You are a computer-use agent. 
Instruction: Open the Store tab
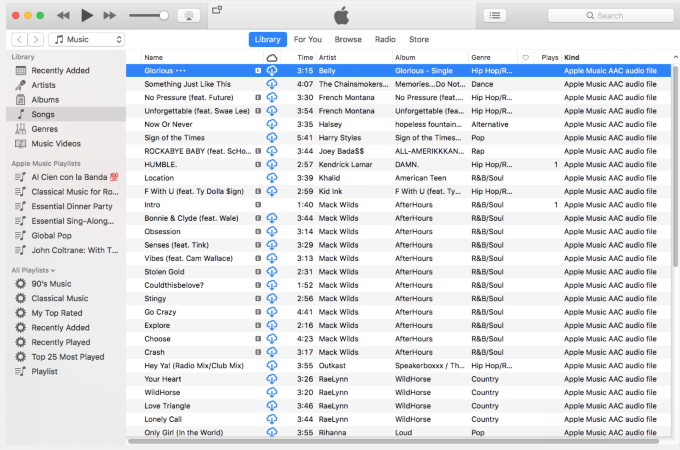[419, 39]
